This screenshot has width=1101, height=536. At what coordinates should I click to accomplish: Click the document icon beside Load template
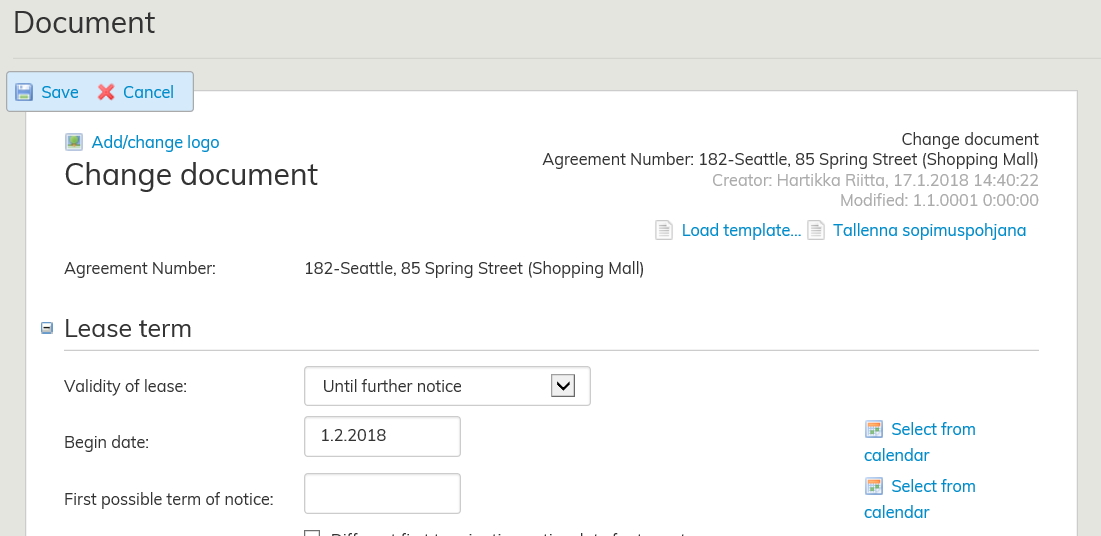(664, 230)
